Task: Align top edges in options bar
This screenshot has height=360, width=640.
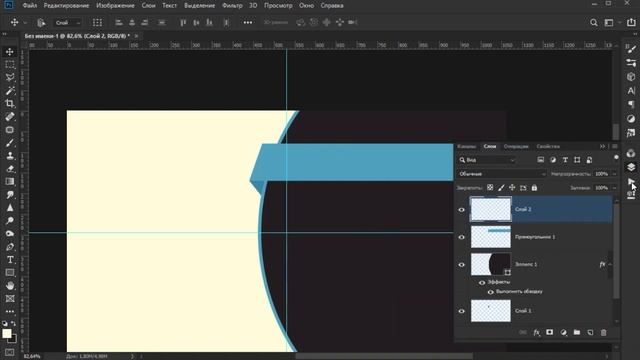Action: click(x=183, y=22)
